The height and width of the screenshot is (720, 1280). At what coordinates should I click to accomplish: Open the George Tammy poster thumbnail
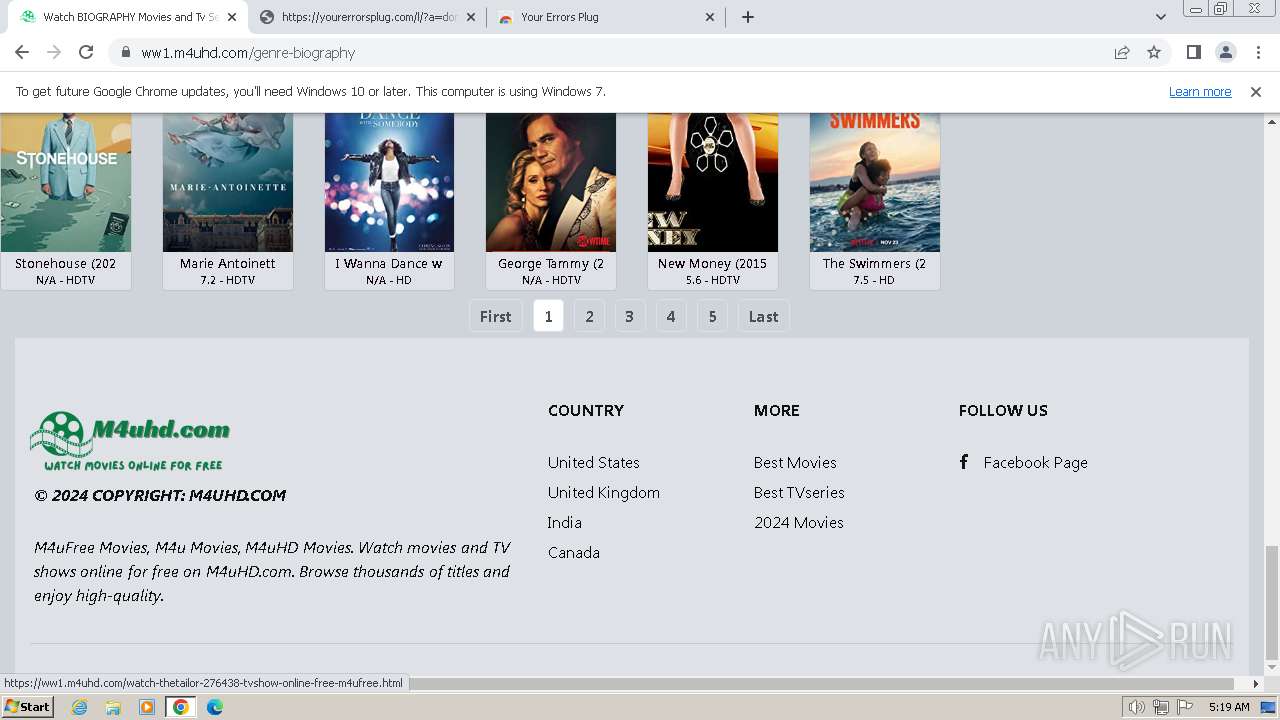coord(551,182)
